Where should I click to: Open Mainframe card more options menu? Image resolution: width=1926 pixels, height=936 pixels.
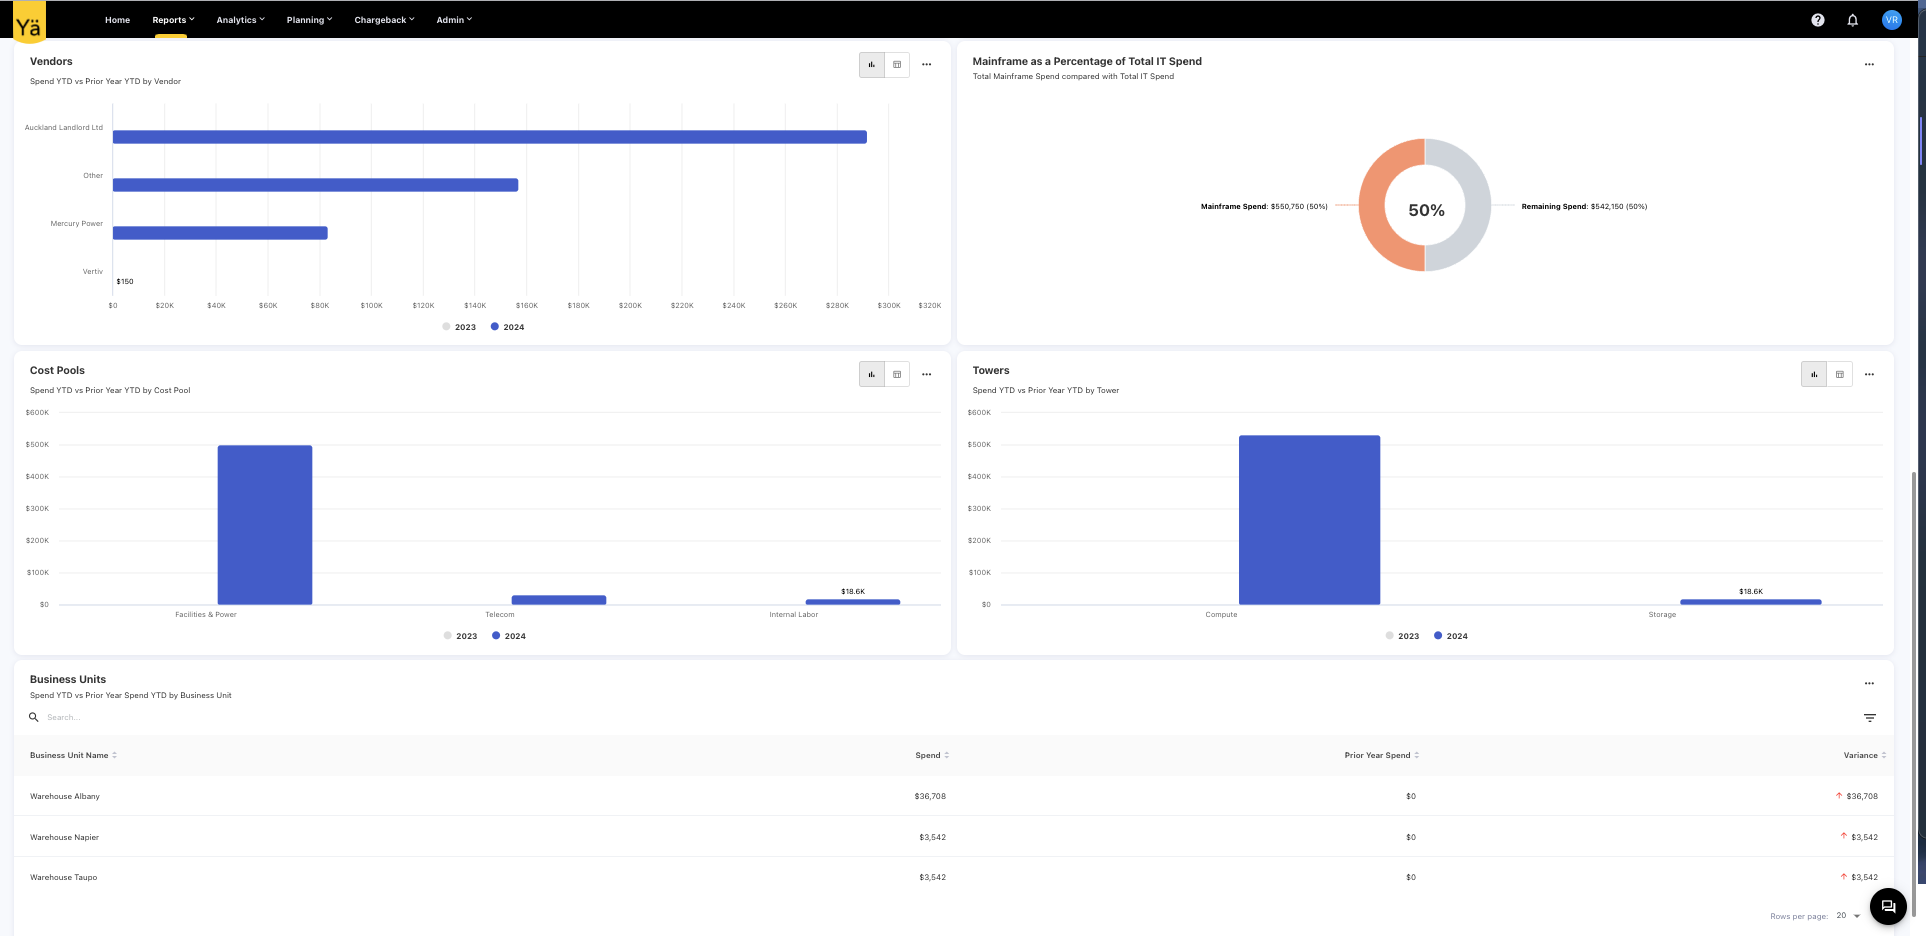1868,65
